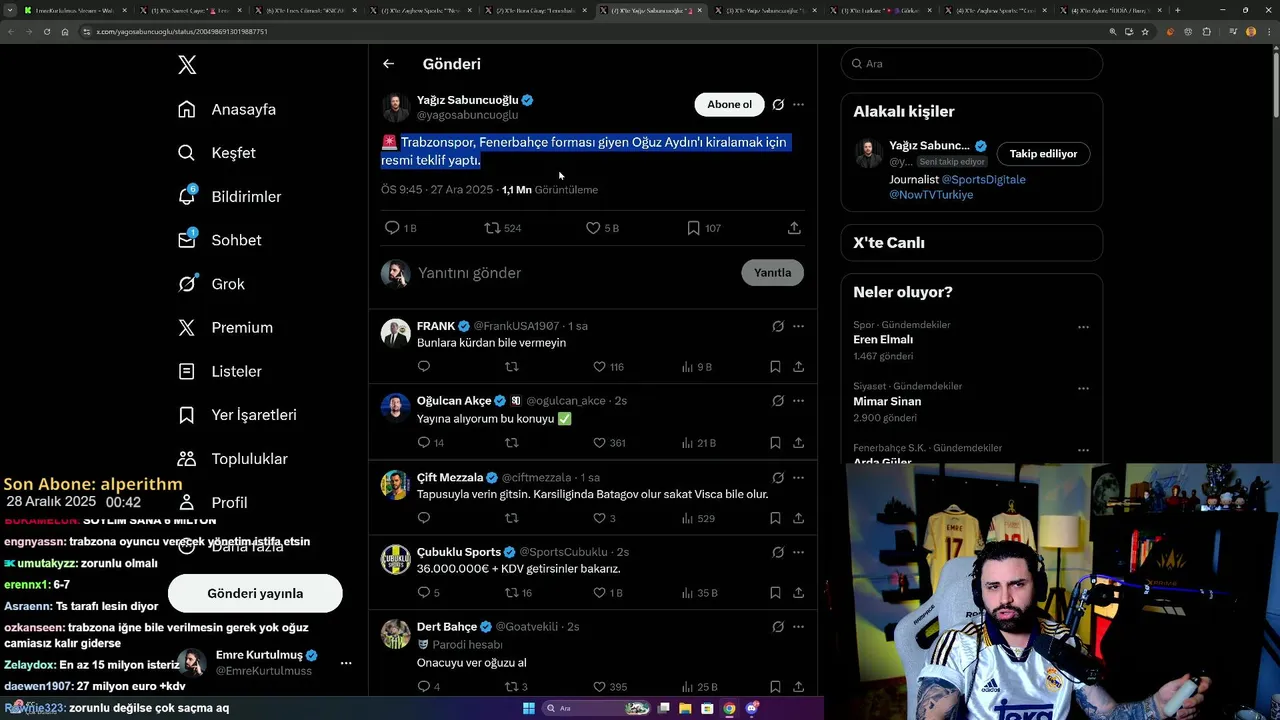View Oğulcan Akçe's reply analytics 21 B
Screen dimensions: 1280x720
tap(698, 443)
